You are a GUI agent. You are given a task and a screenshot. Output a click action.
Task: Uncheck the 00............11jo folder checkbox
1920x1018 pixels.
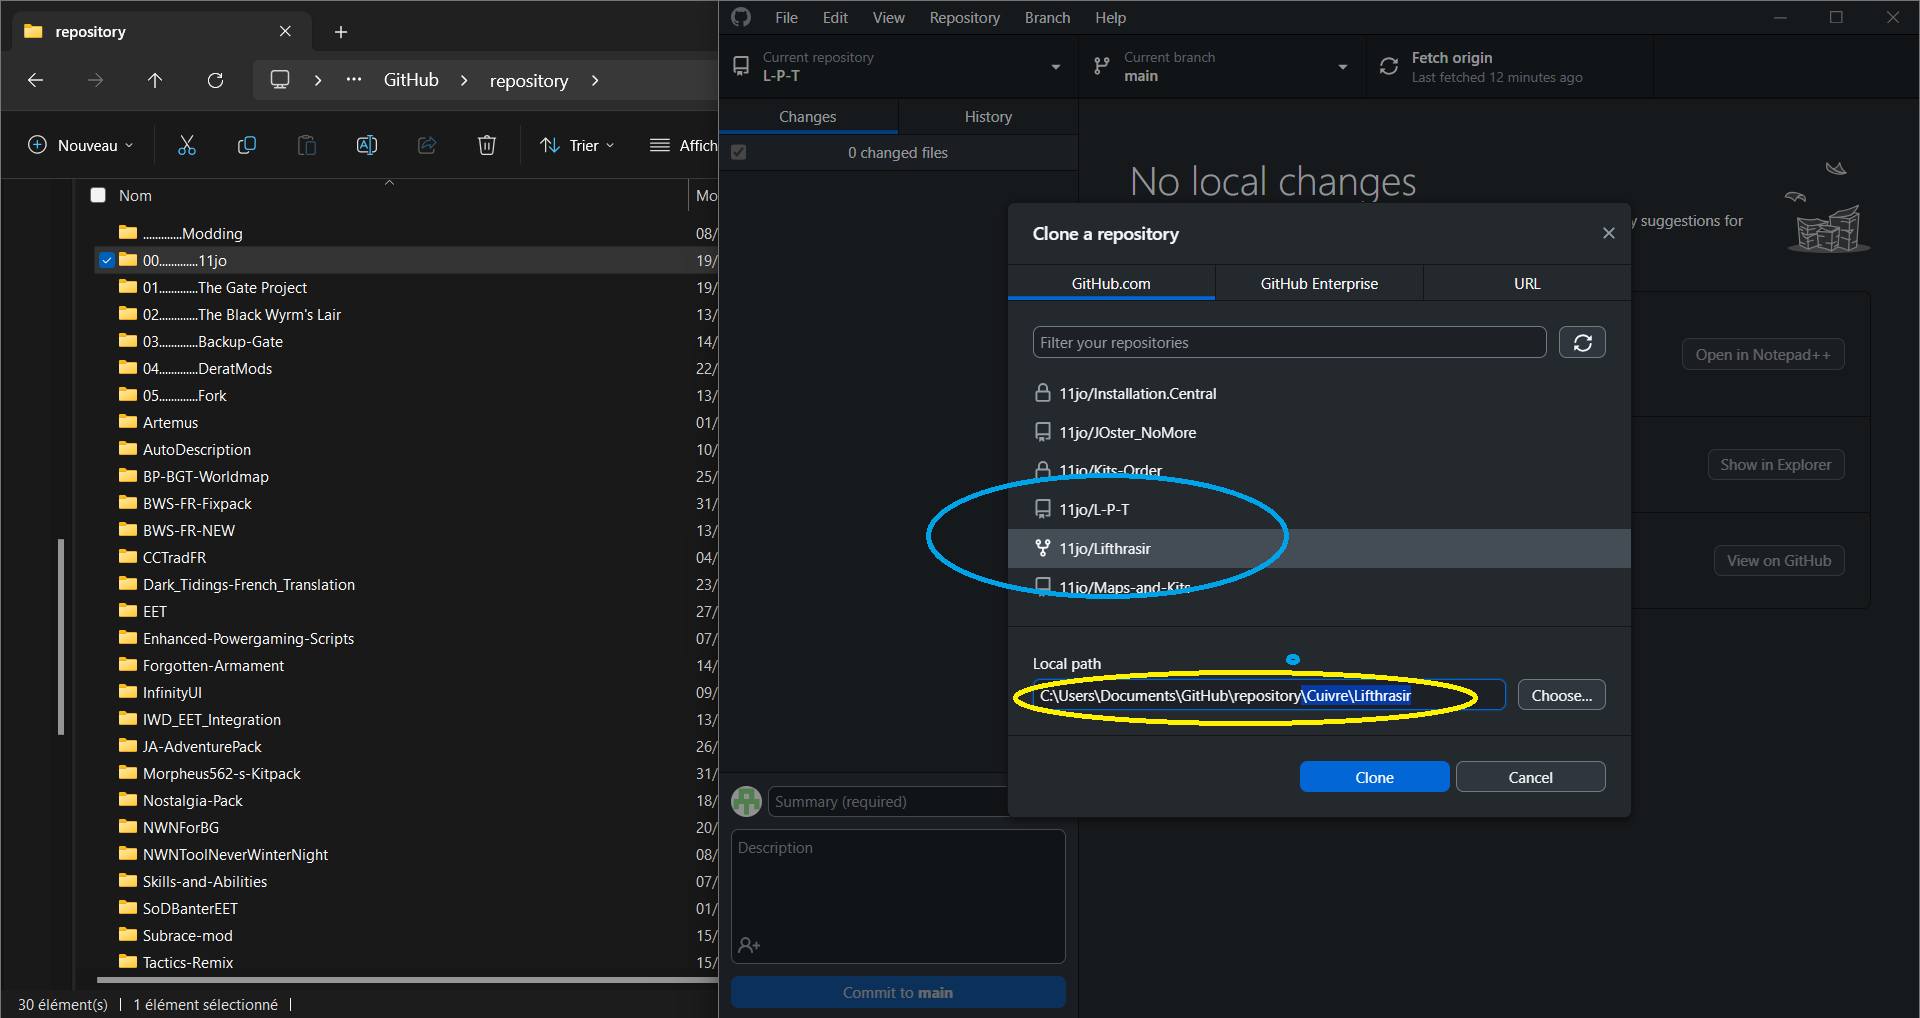107,260
